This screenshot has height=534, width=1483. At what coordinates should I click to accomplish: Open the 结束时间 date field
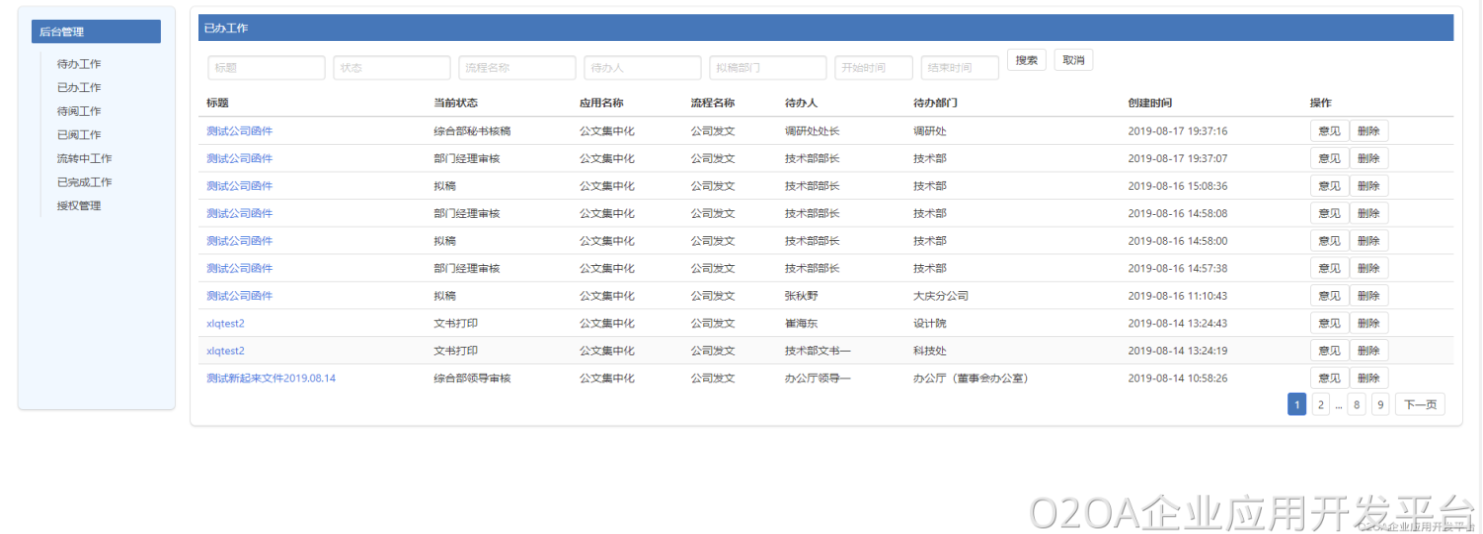point(959,68)
